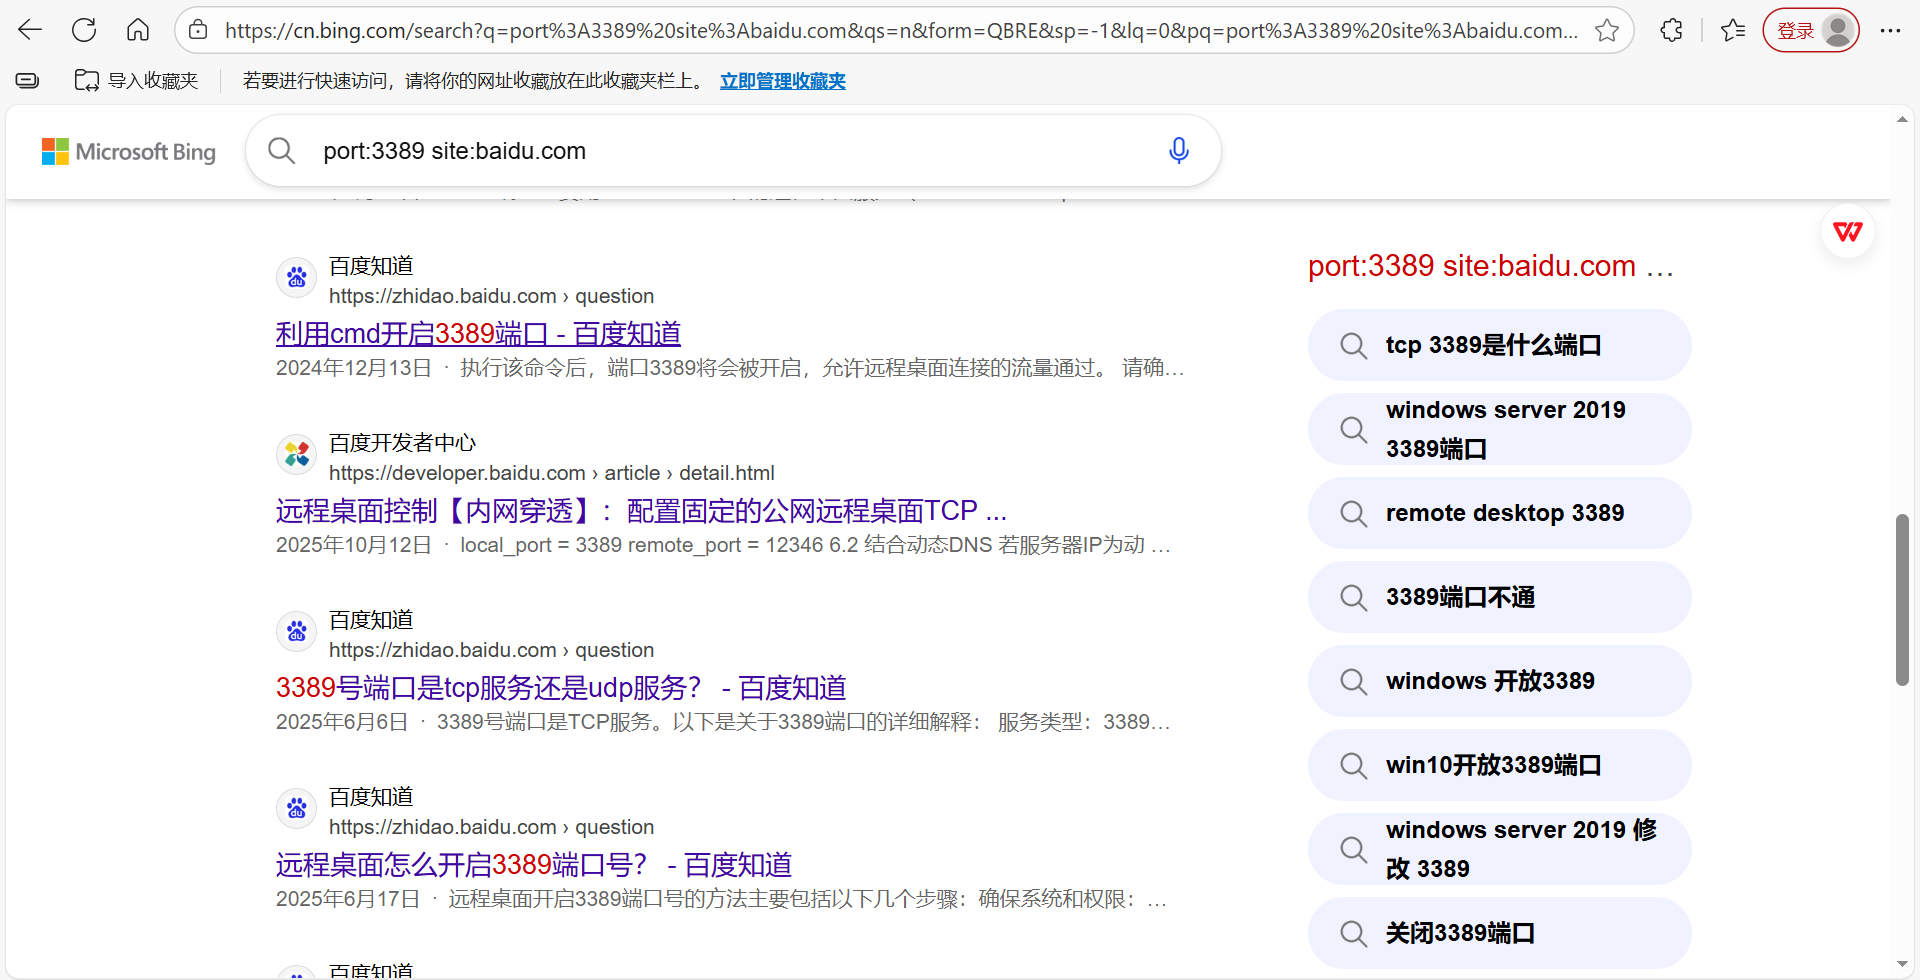Screen dimensions: 1920x980
Task: Select related search remote desktop 3389
Action: [x=1499, y=513]
